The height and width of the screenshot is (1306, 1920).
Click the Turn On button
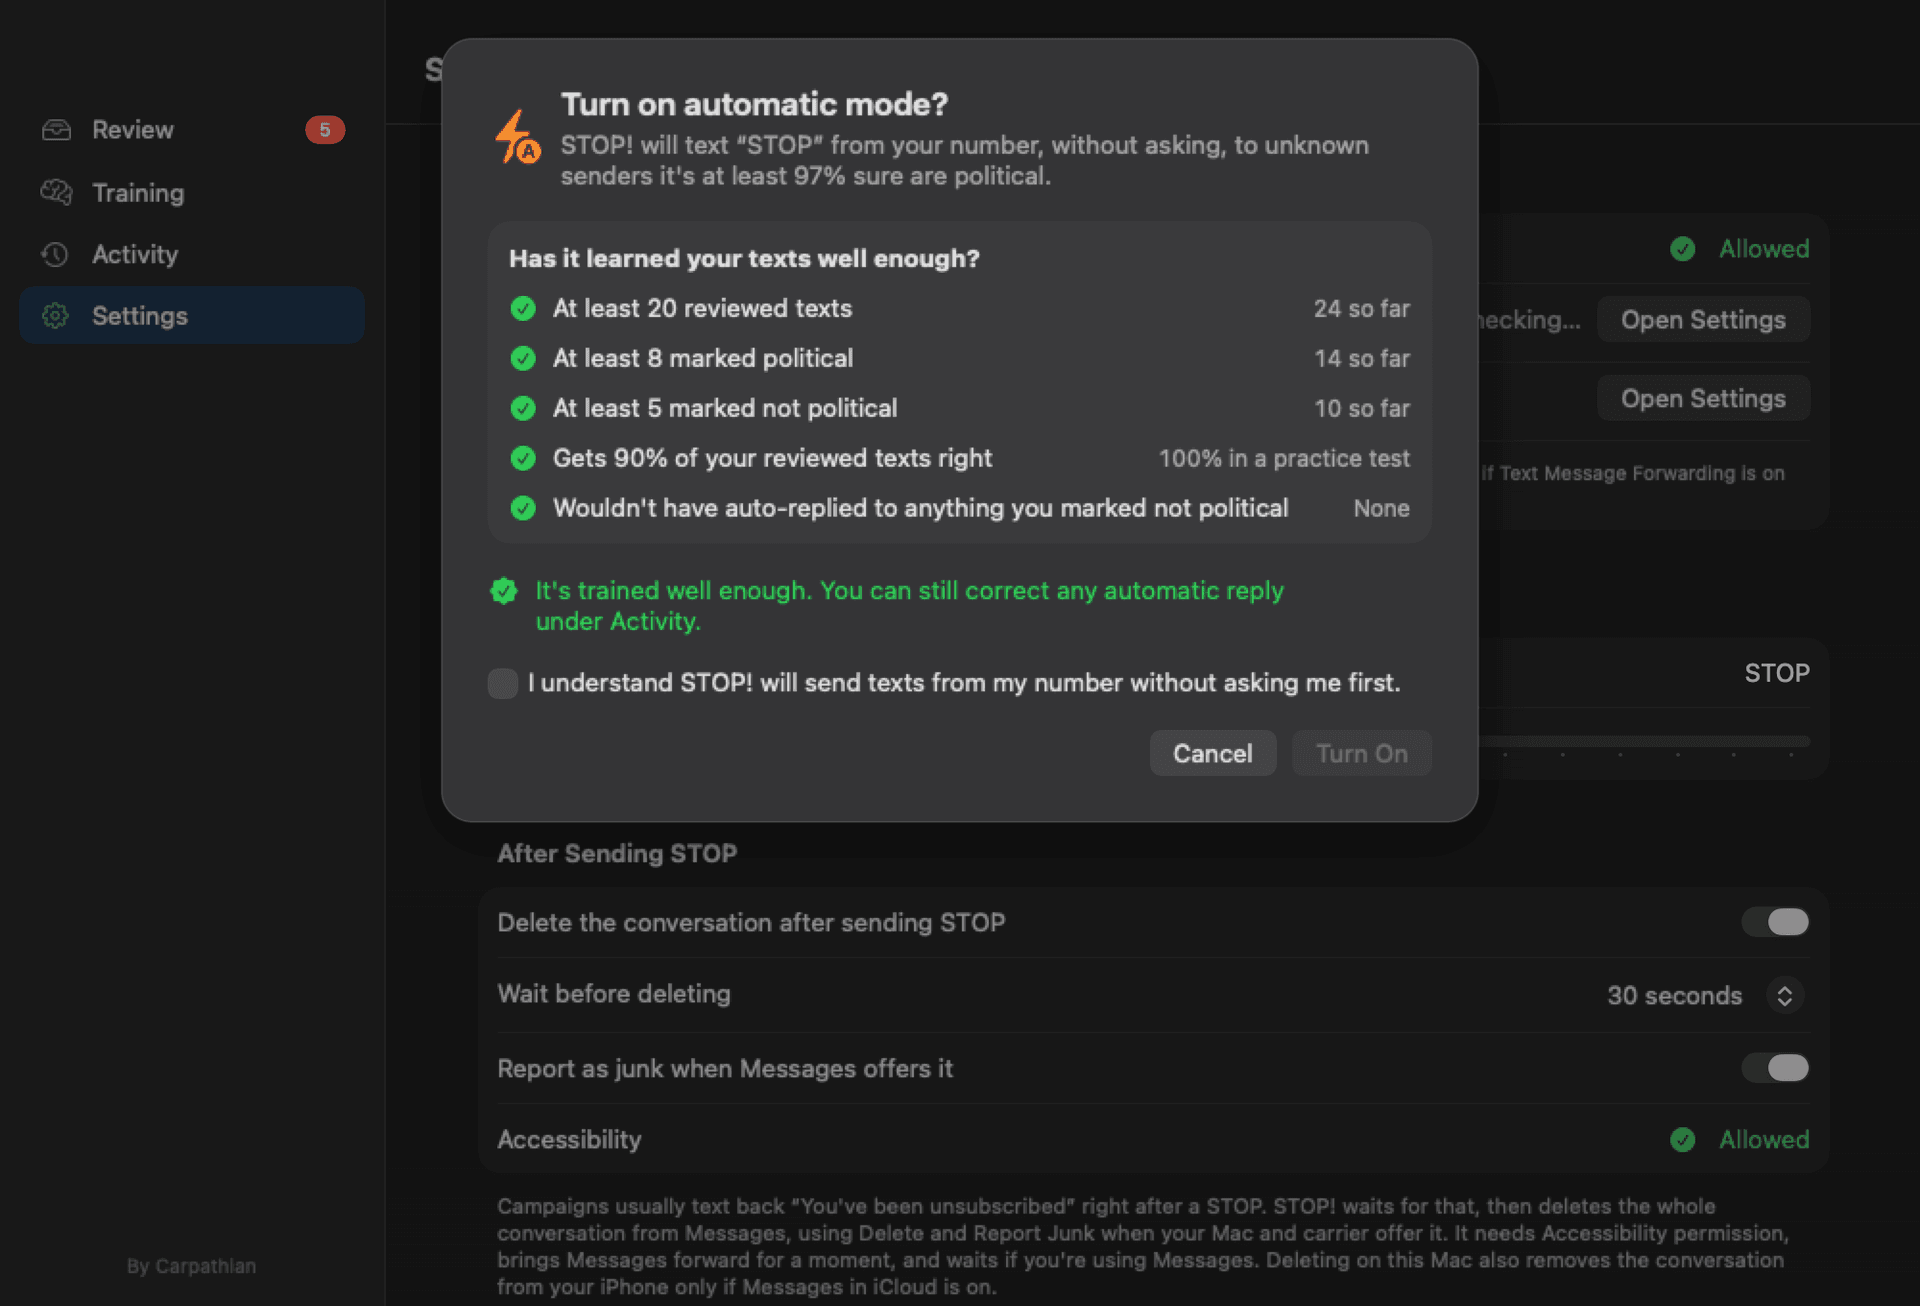pos(1362,753)
